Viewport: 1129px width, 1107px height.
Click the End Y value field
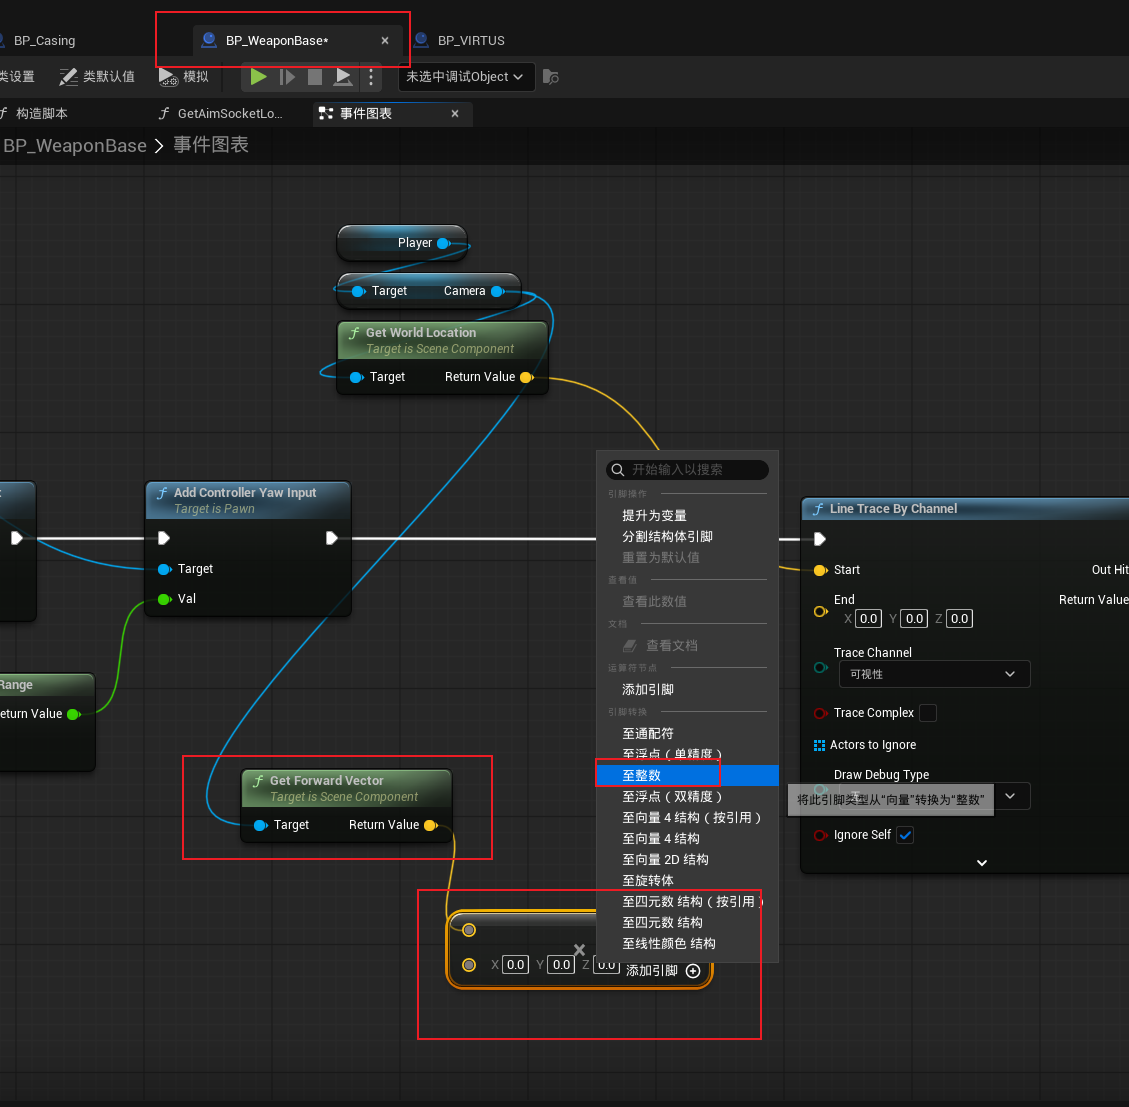914,618
